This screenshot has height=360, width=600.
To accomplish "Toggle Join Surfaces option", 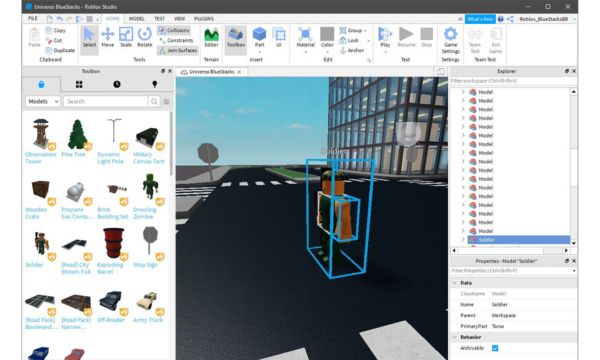I will pos(178,50).
